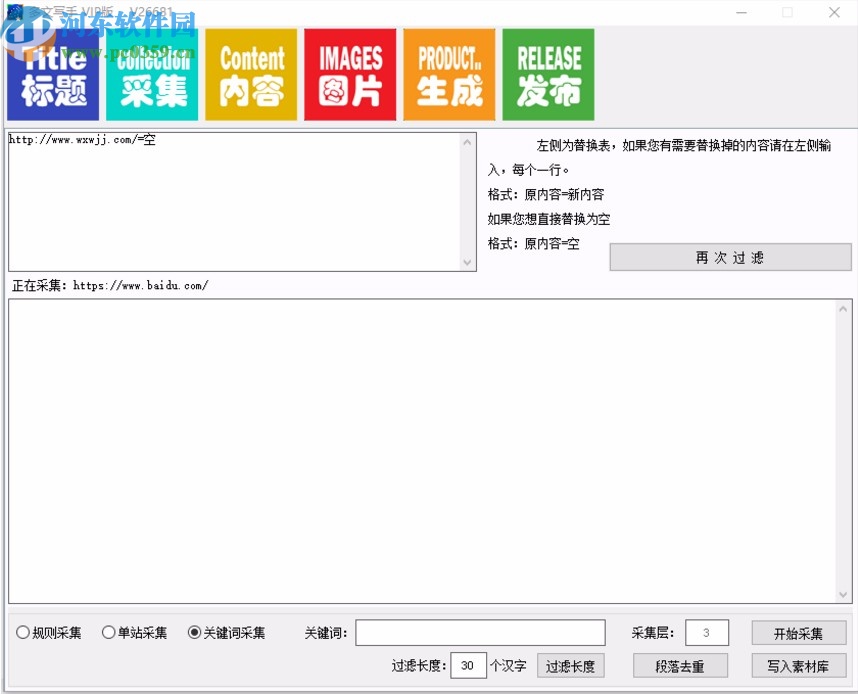This screenshot has width=858, height=694.
Task: Select the 规则采集 collection mode
Action: click(22, 632)
